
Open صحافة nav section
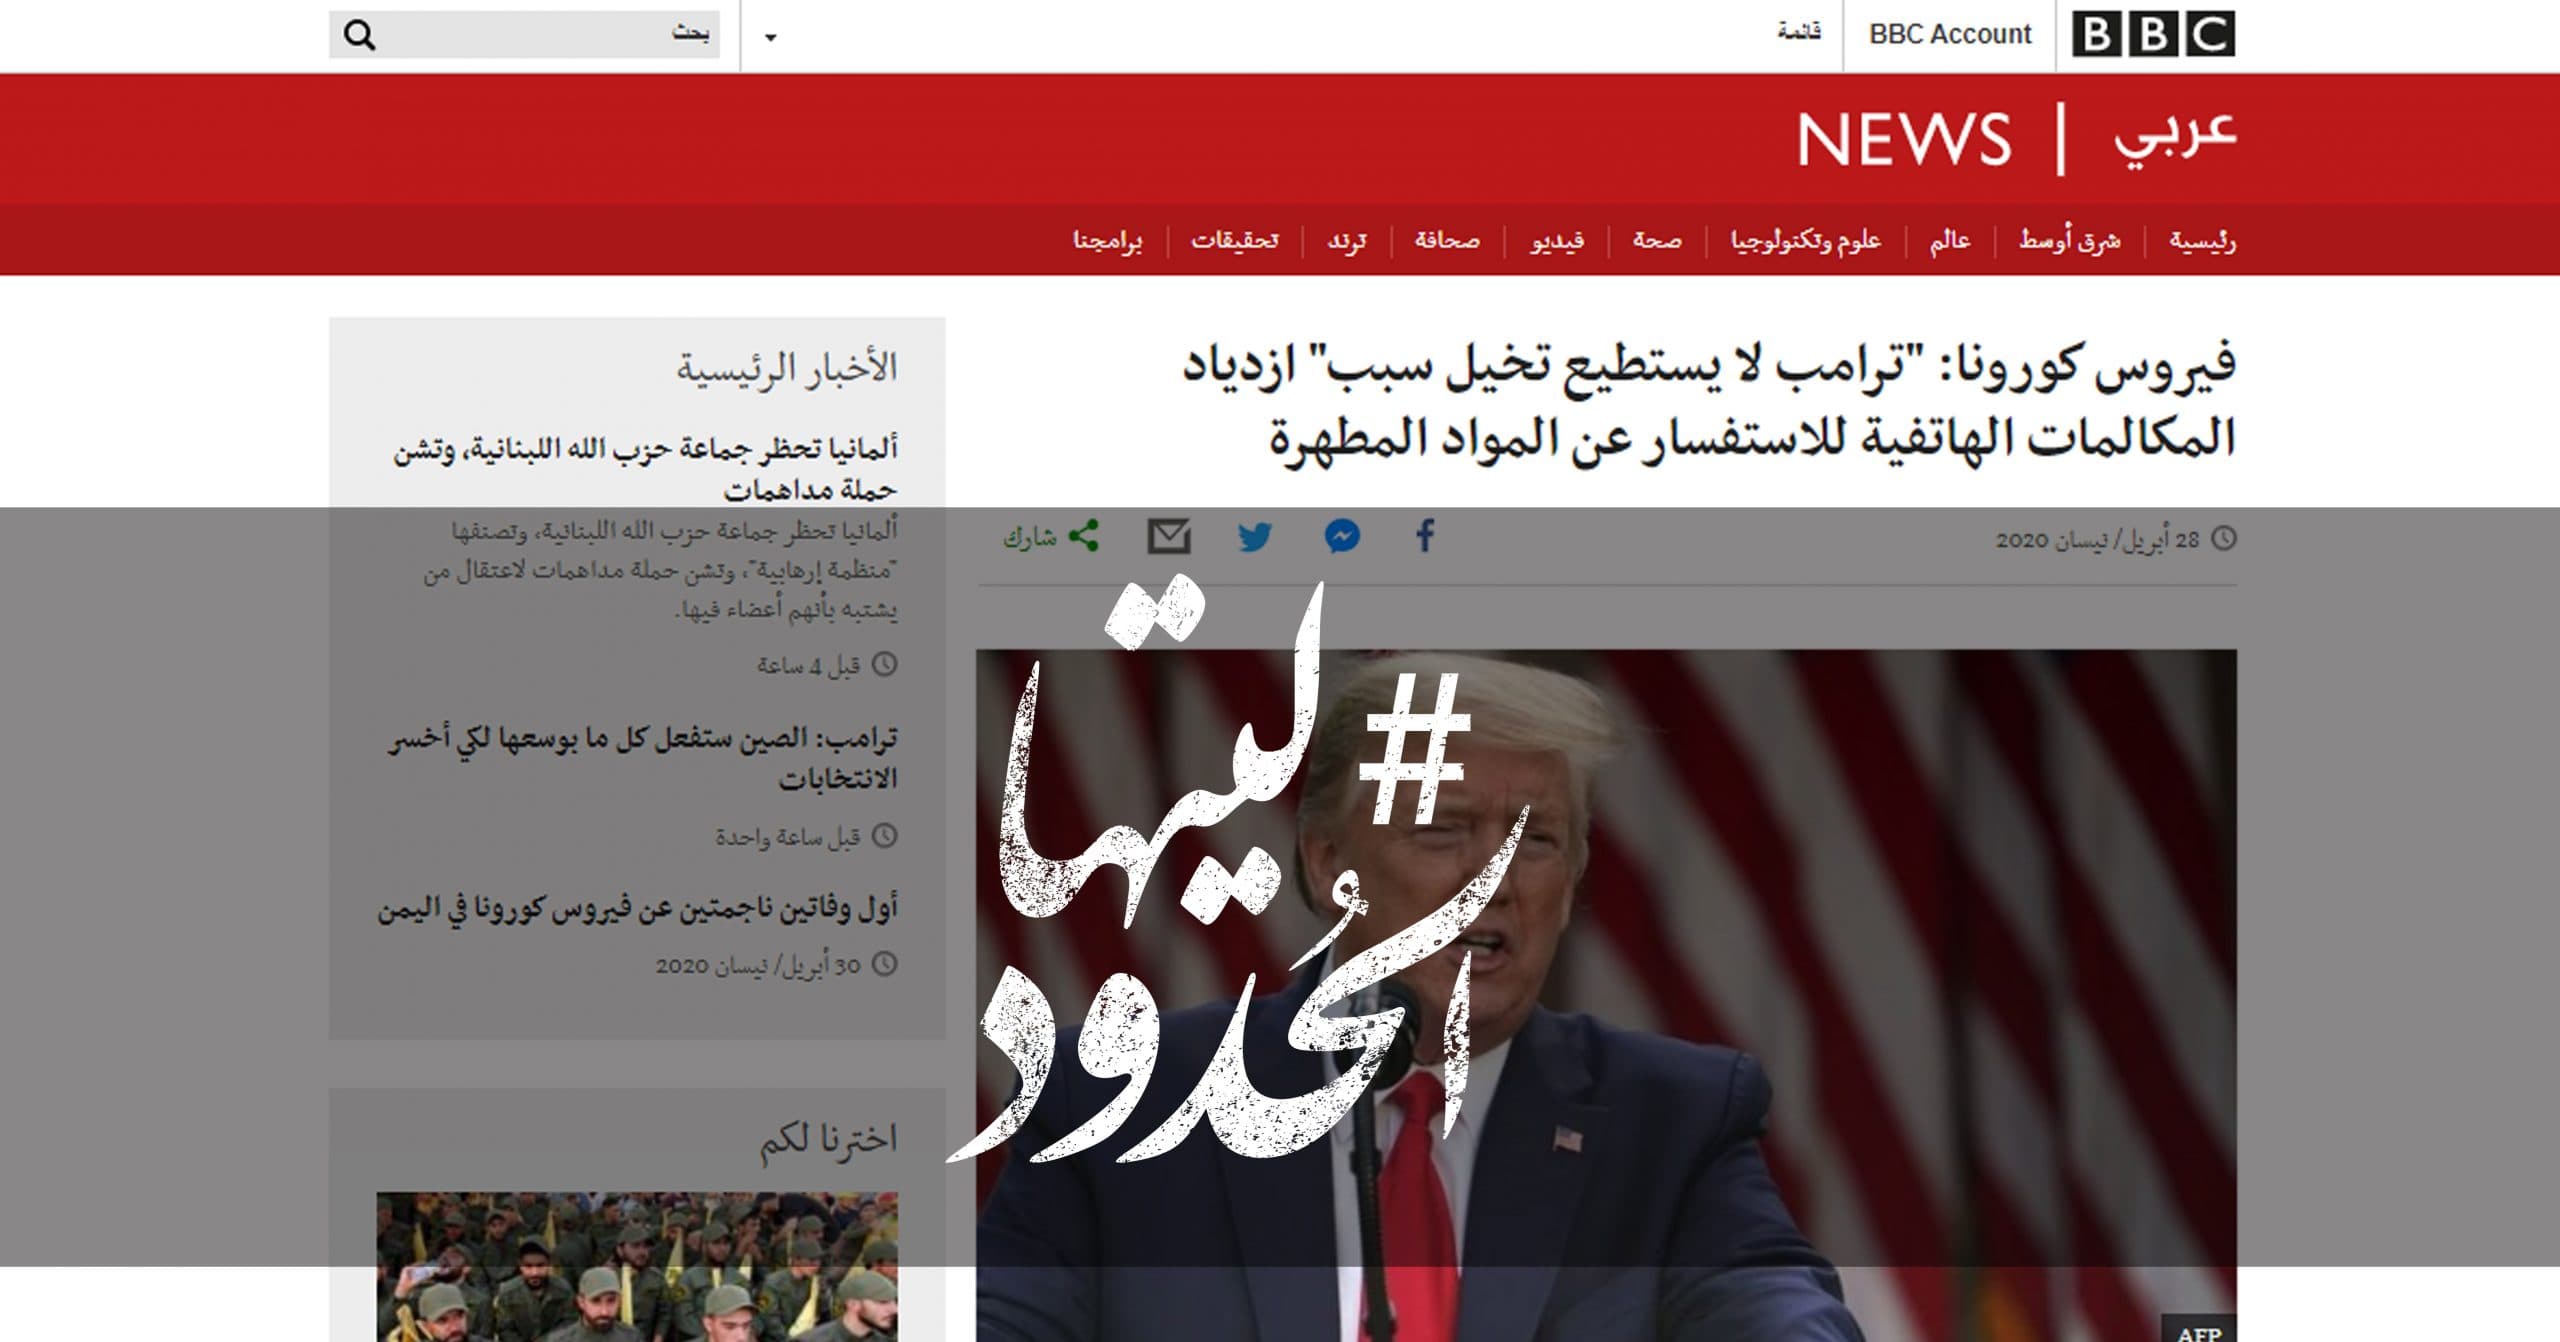pos(1447,241)
